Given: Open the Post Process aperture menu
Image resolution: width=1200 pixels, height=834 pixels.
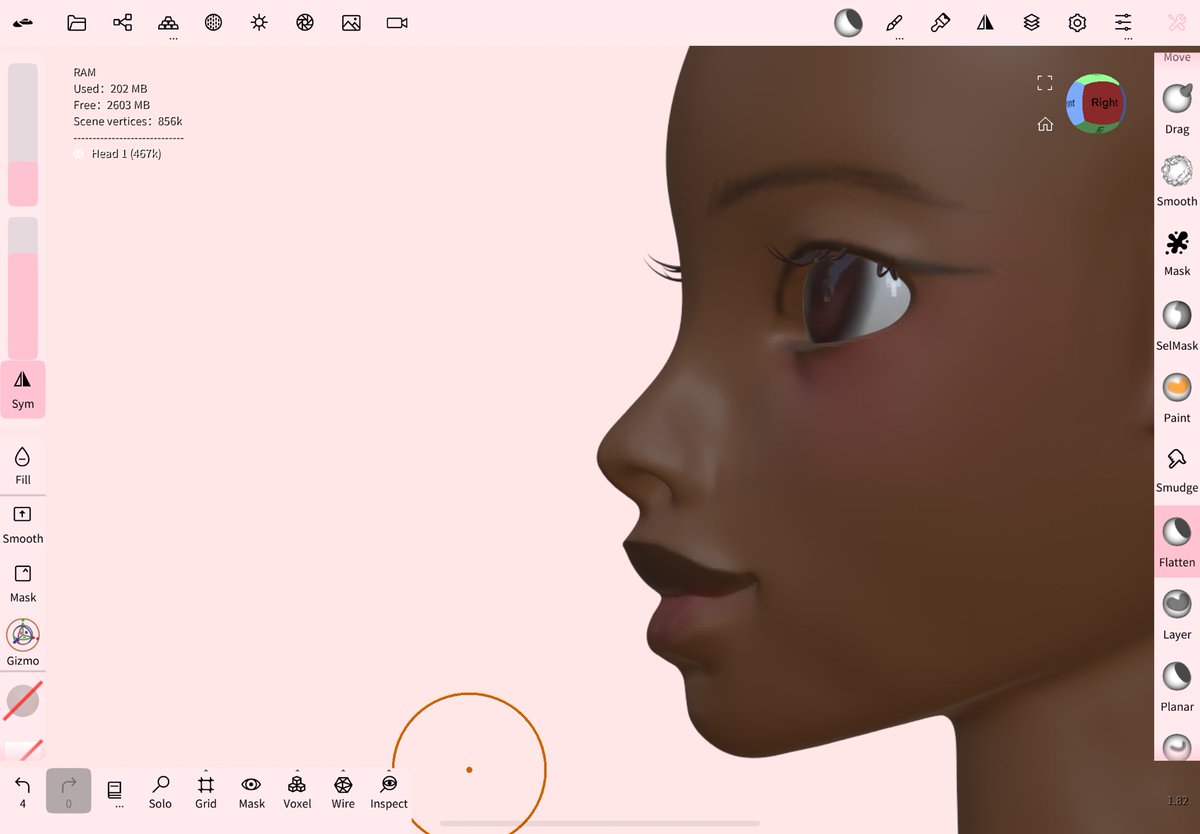Looking at the screenshot, I should pos(305,22).
